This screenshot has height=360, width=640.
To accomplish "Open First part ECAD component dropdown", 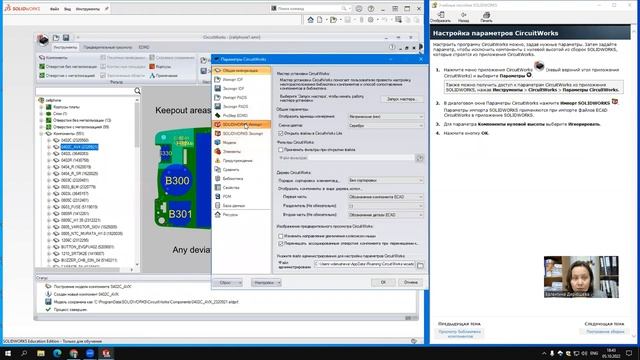I will pyautogui.click(x=386, y=197).
